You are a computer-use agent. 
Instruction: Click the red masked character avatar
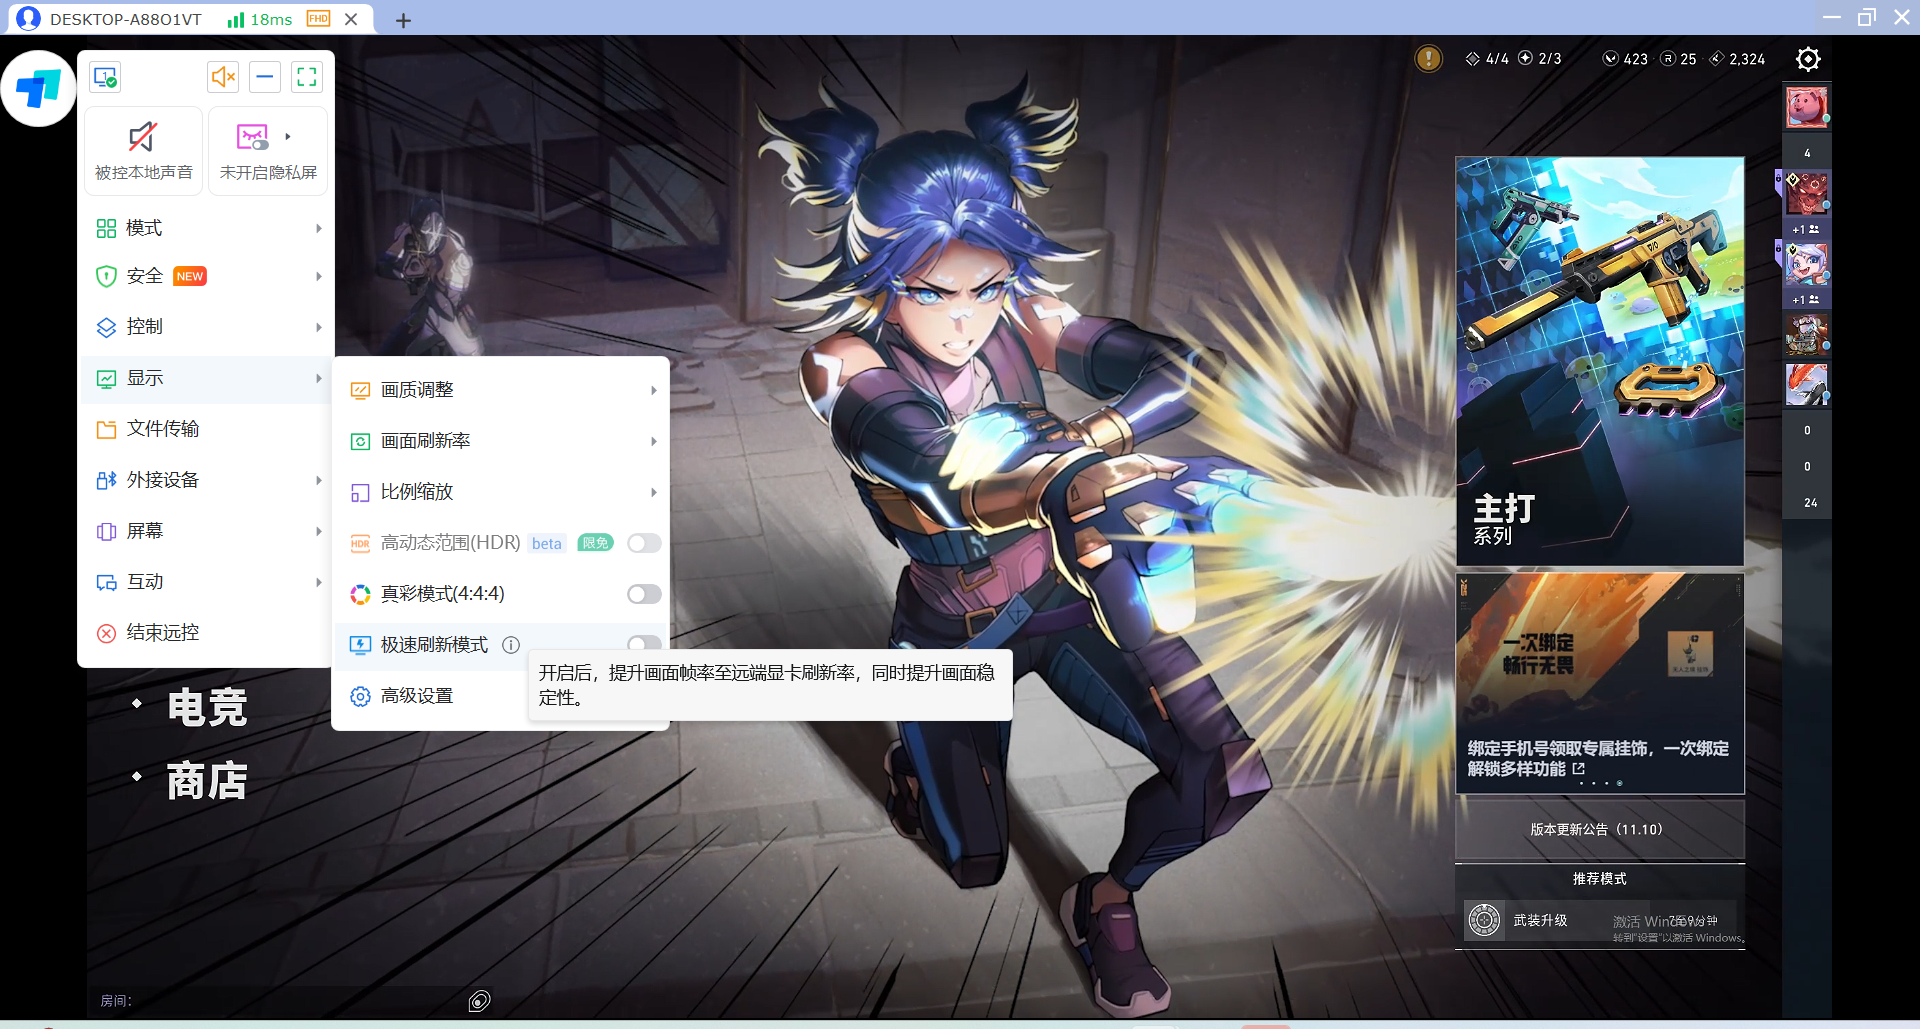(1807, 193)
